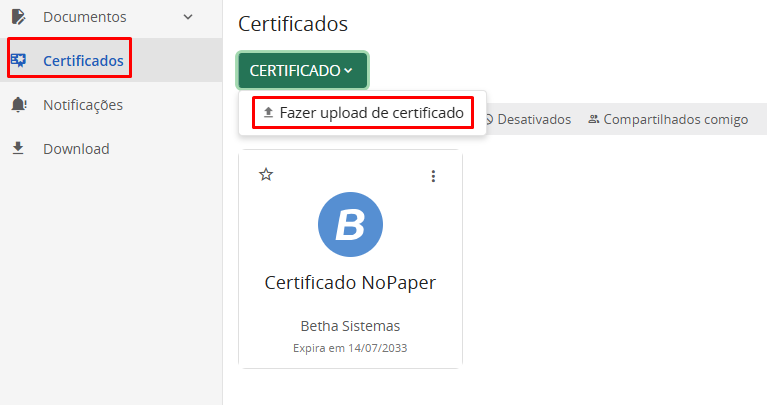This screenshot has height=405, width=767.
Task: Click the round blue Betha B logo
Action: pyautogui.click(x=350, y=225)
